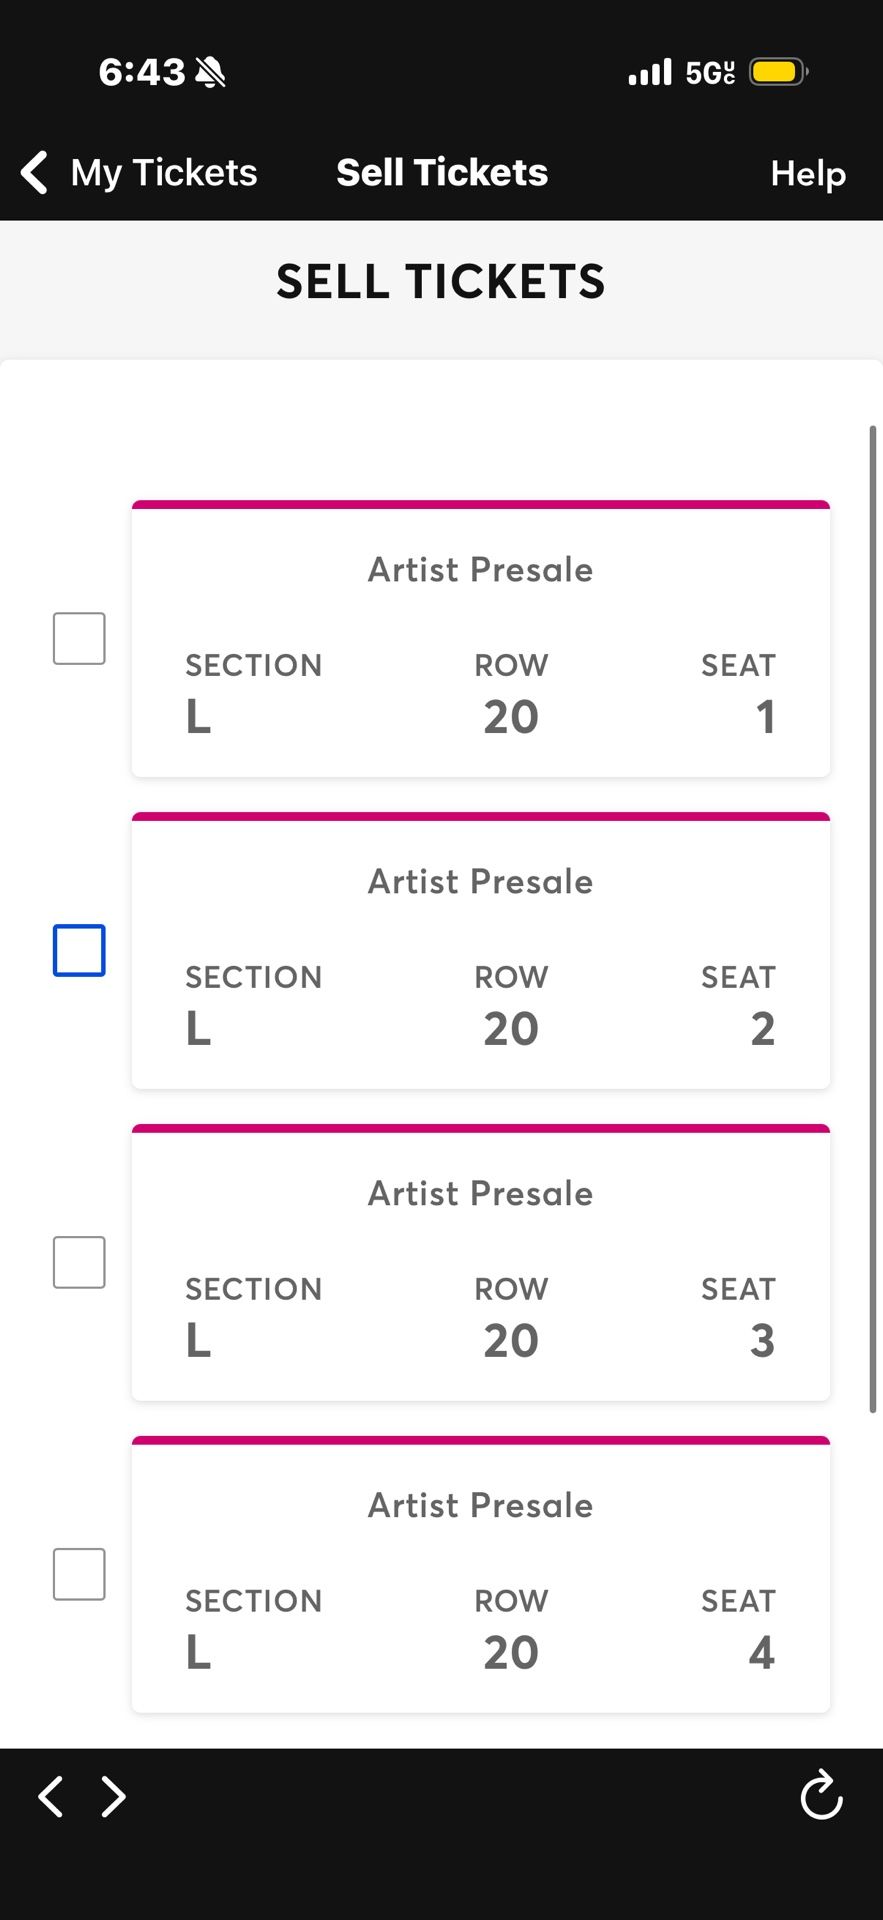This screenshot has width=883, height=1920.
Task: Tap the muted bell icon in status bar
Action: [x=211, y=72]
